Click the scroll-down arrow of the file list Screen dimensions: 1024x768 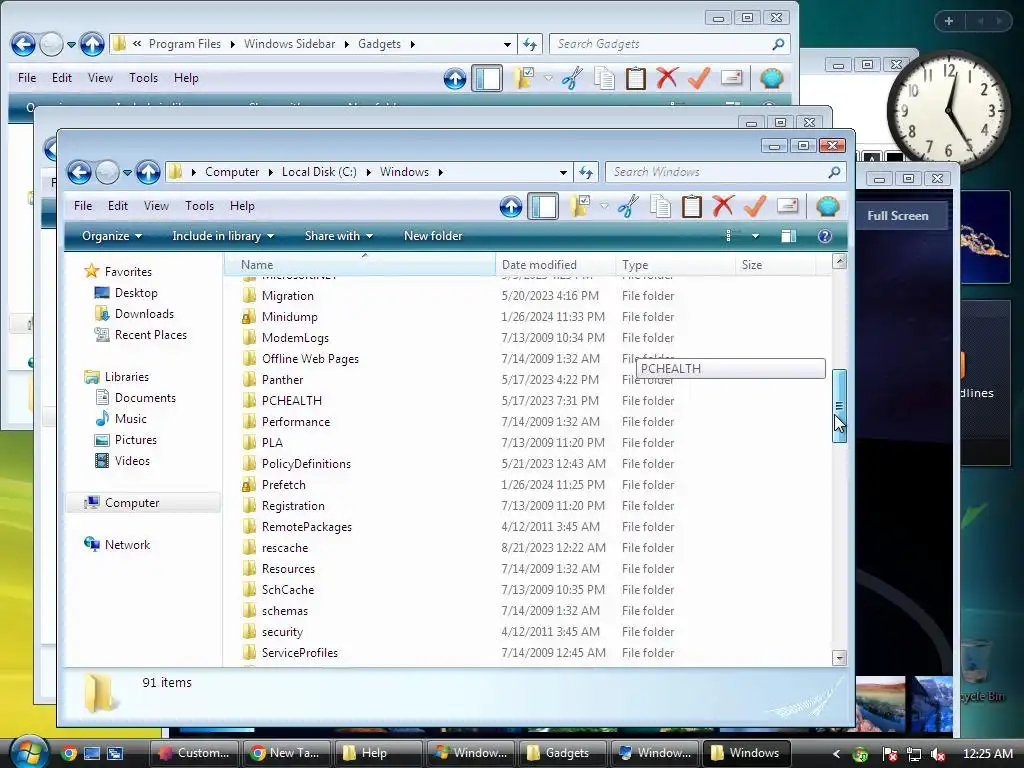(840, 658)
